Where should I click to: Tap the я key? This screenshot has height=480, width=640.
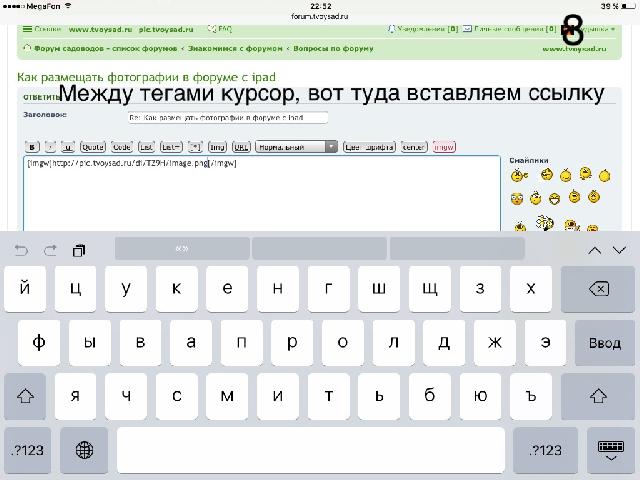tap(76, 396)
